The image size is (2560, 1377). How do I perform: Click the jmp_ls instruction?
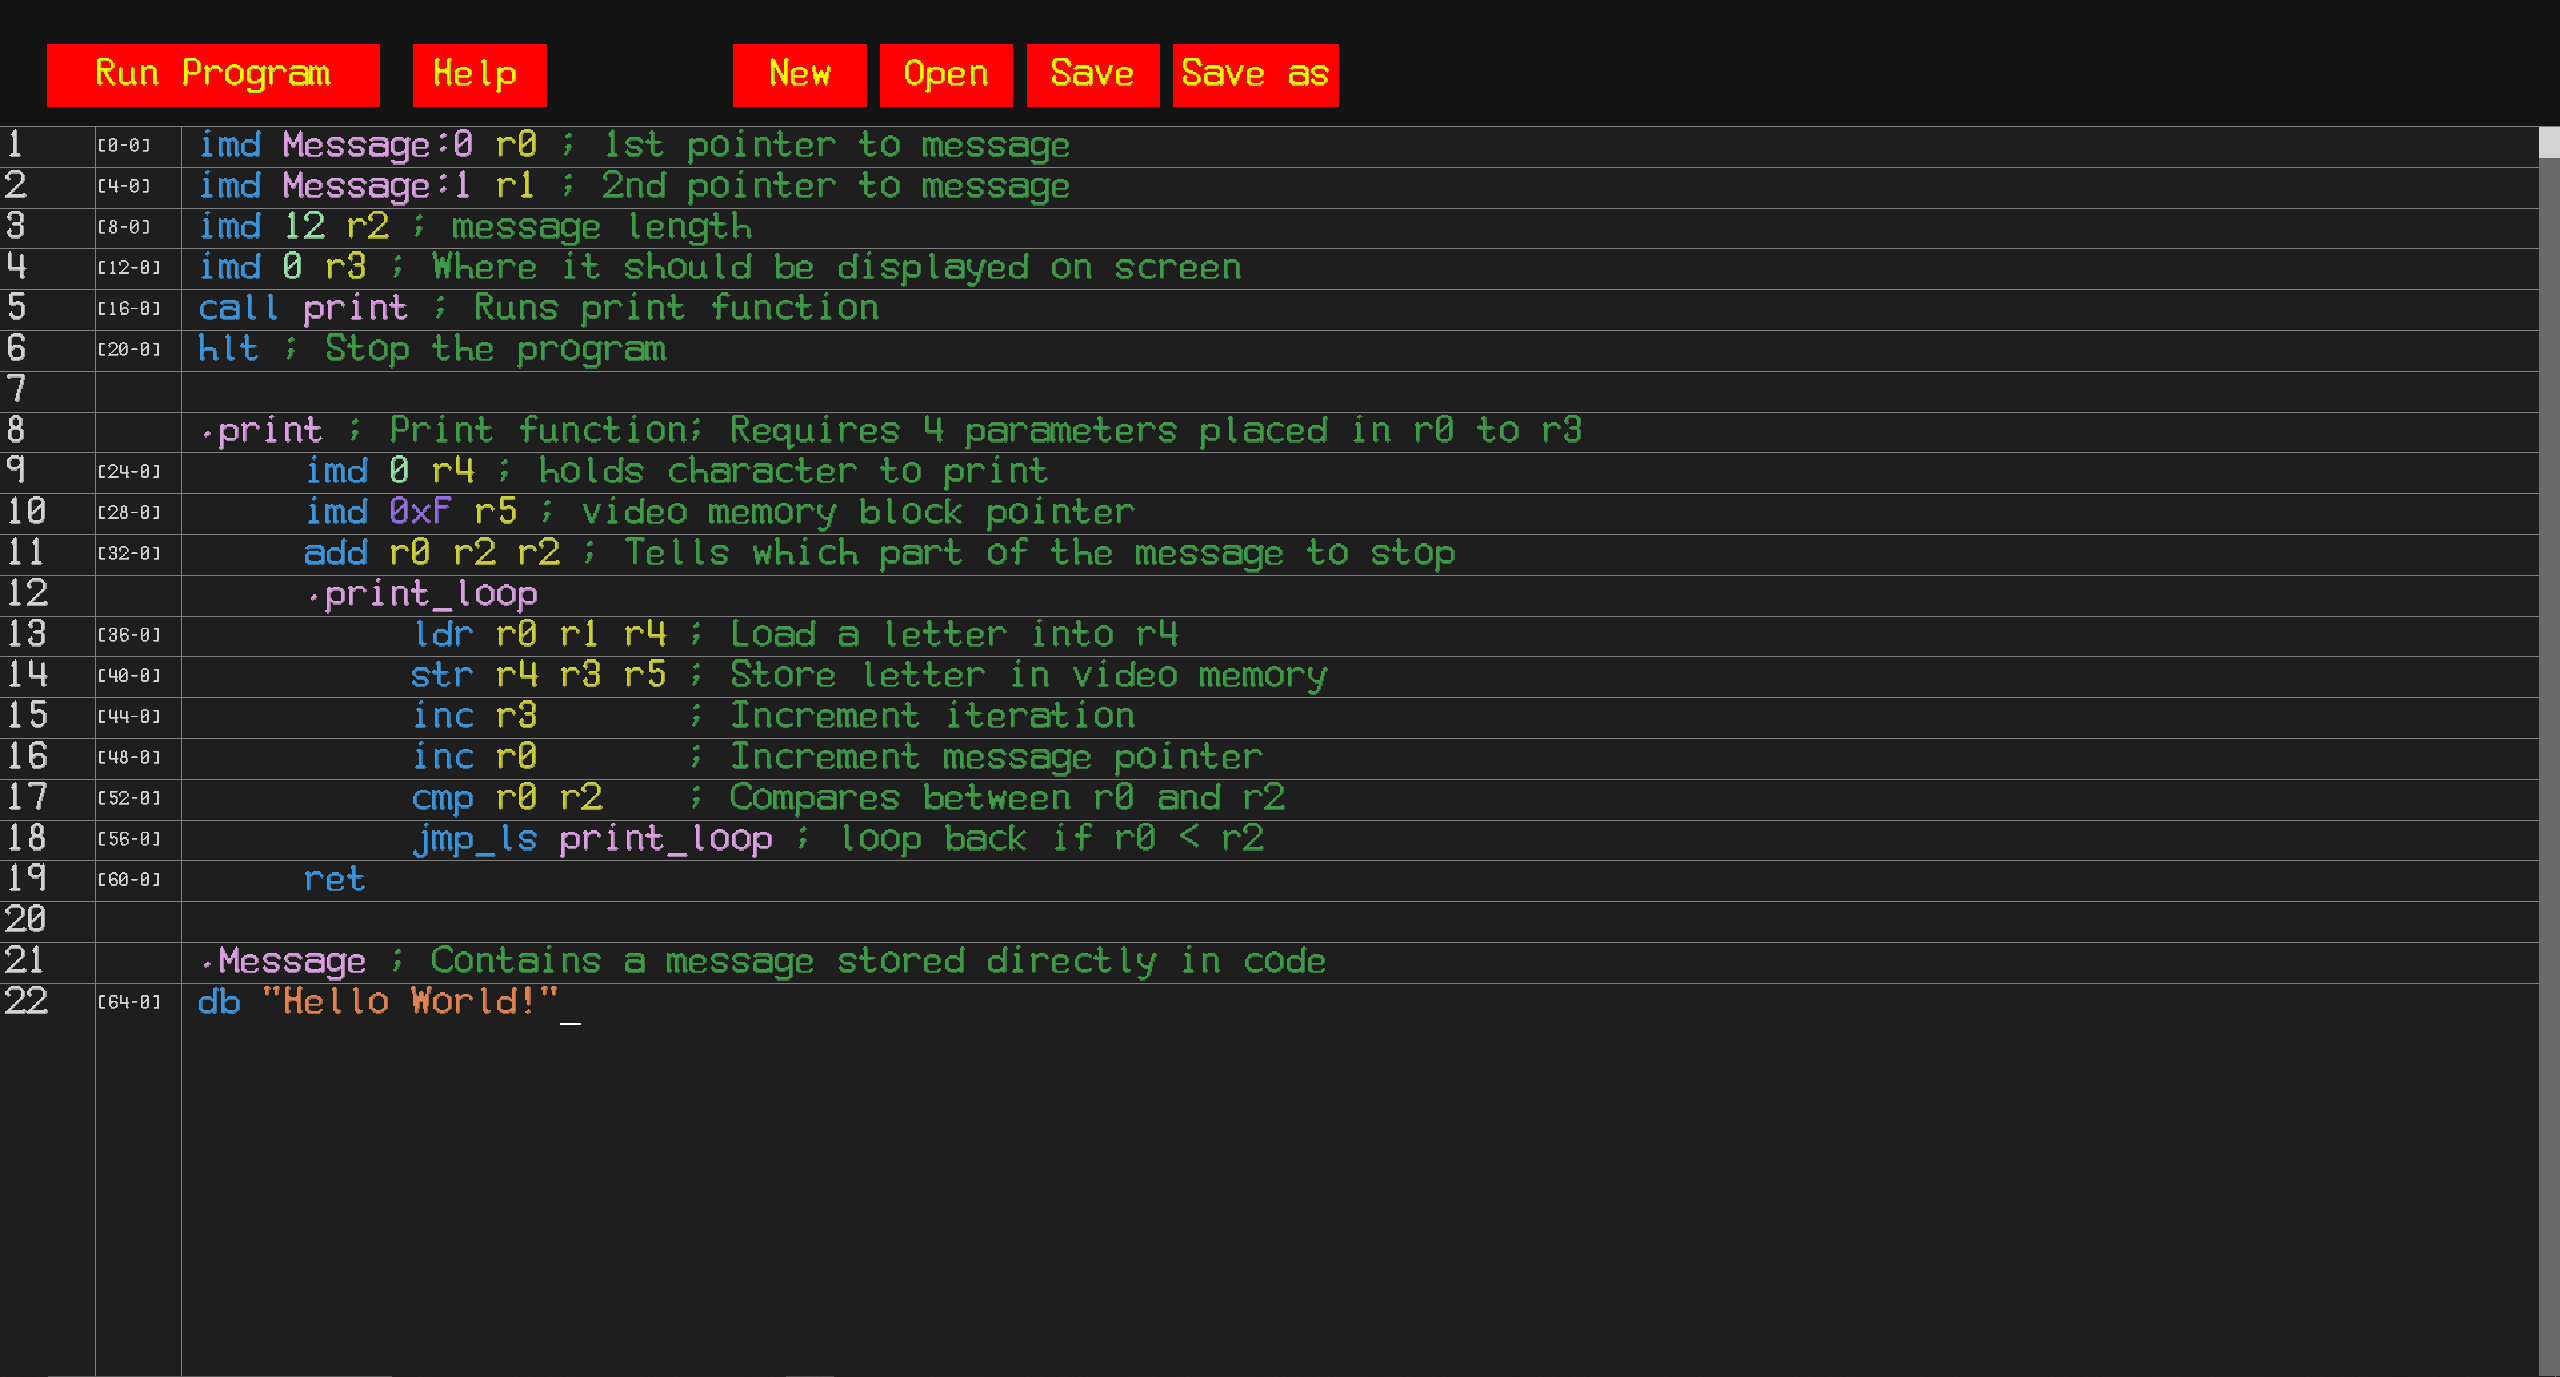point(475,839)
